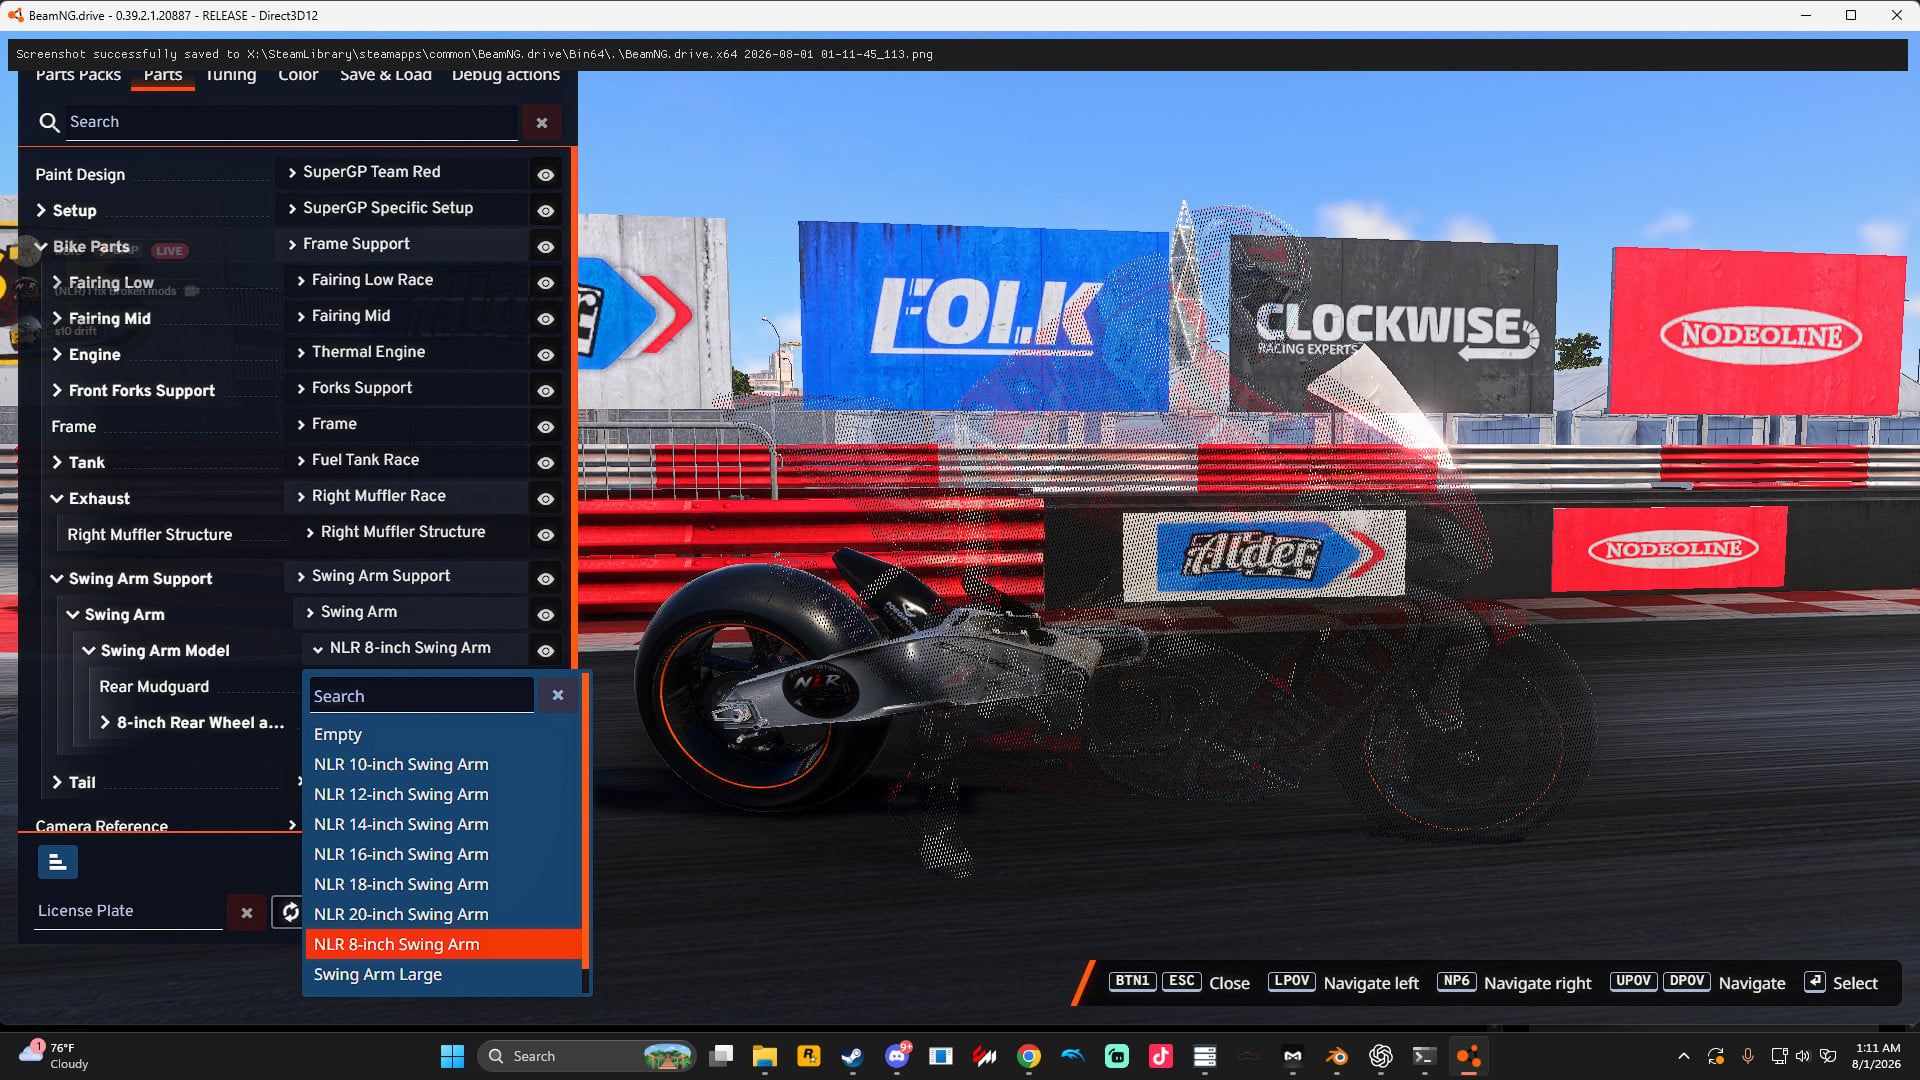The width and height of the screenshot is (1920, 1080).
Task: Click the NP6 navigate right hint icon
Action: pyautogui.click(x=1457, y=982)
